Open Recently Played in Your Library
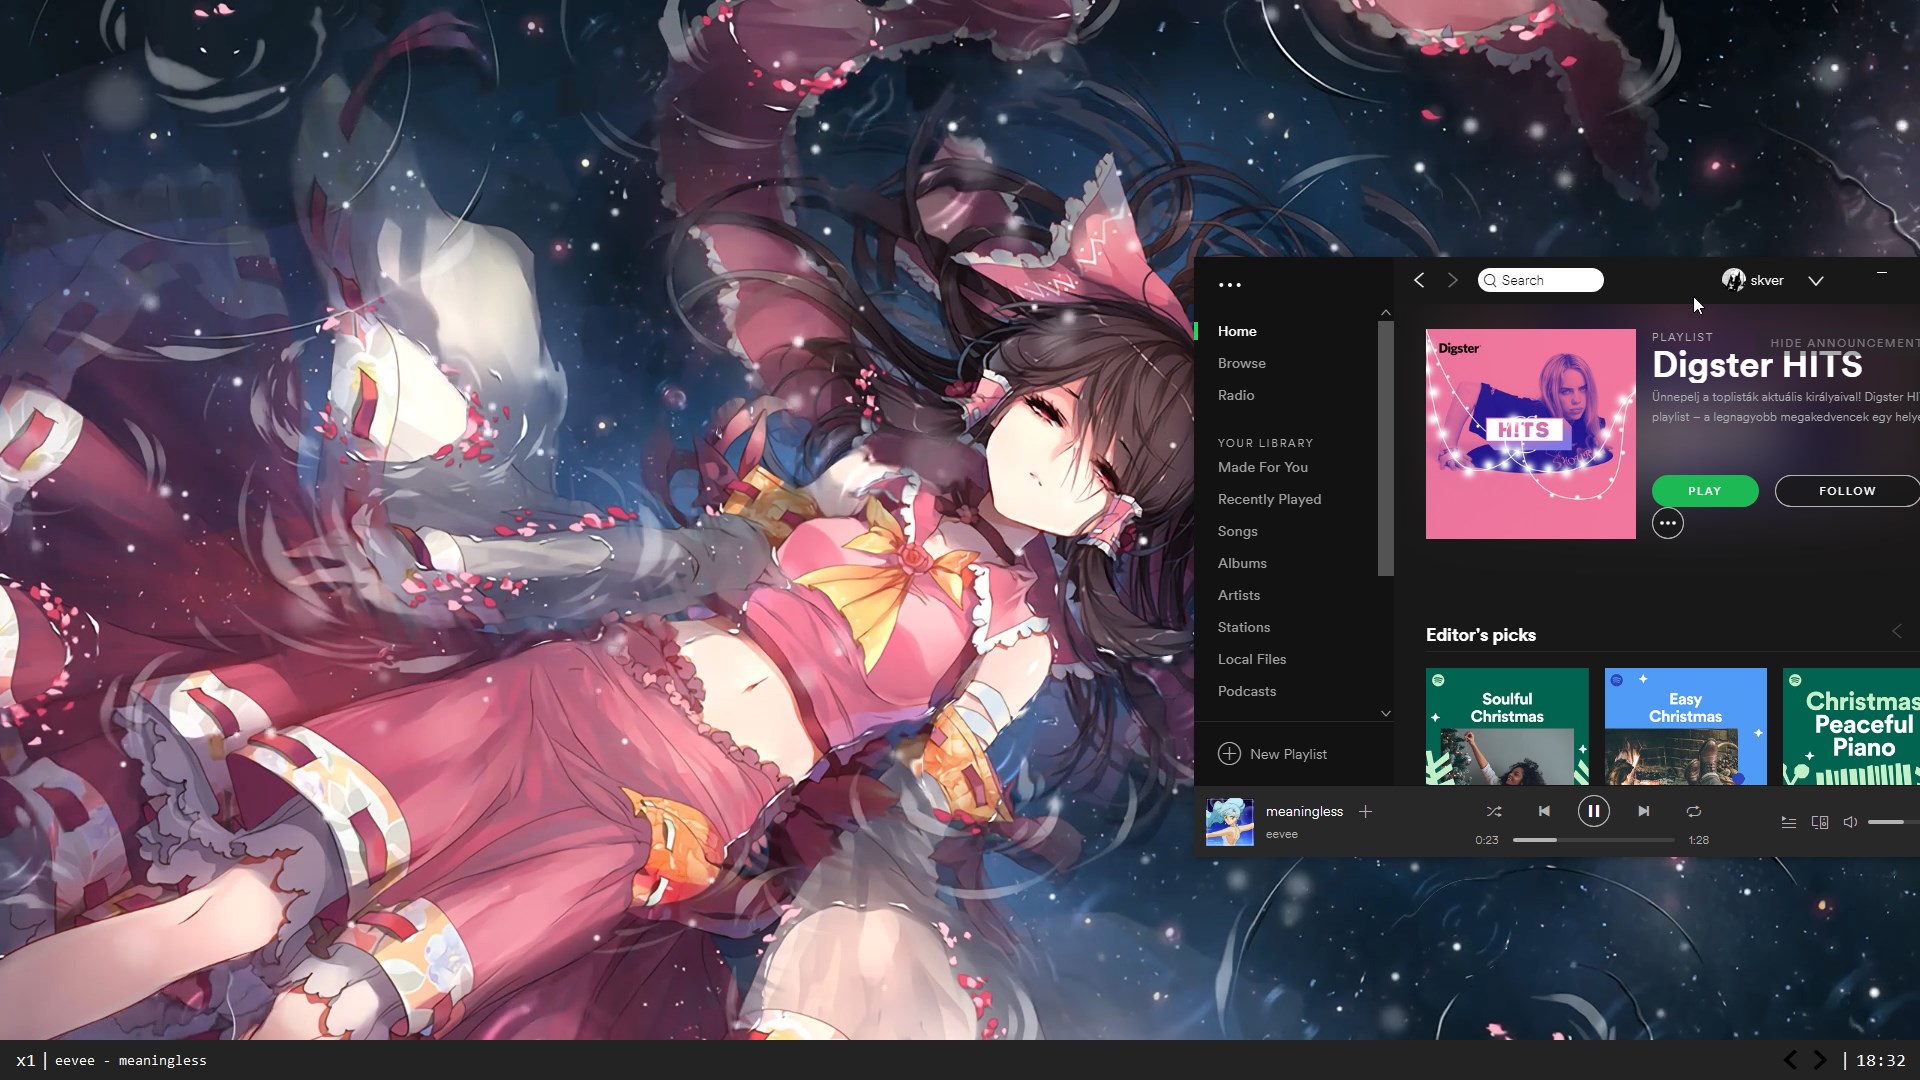The image size is (1920, 1080). tap(1269, 499)
